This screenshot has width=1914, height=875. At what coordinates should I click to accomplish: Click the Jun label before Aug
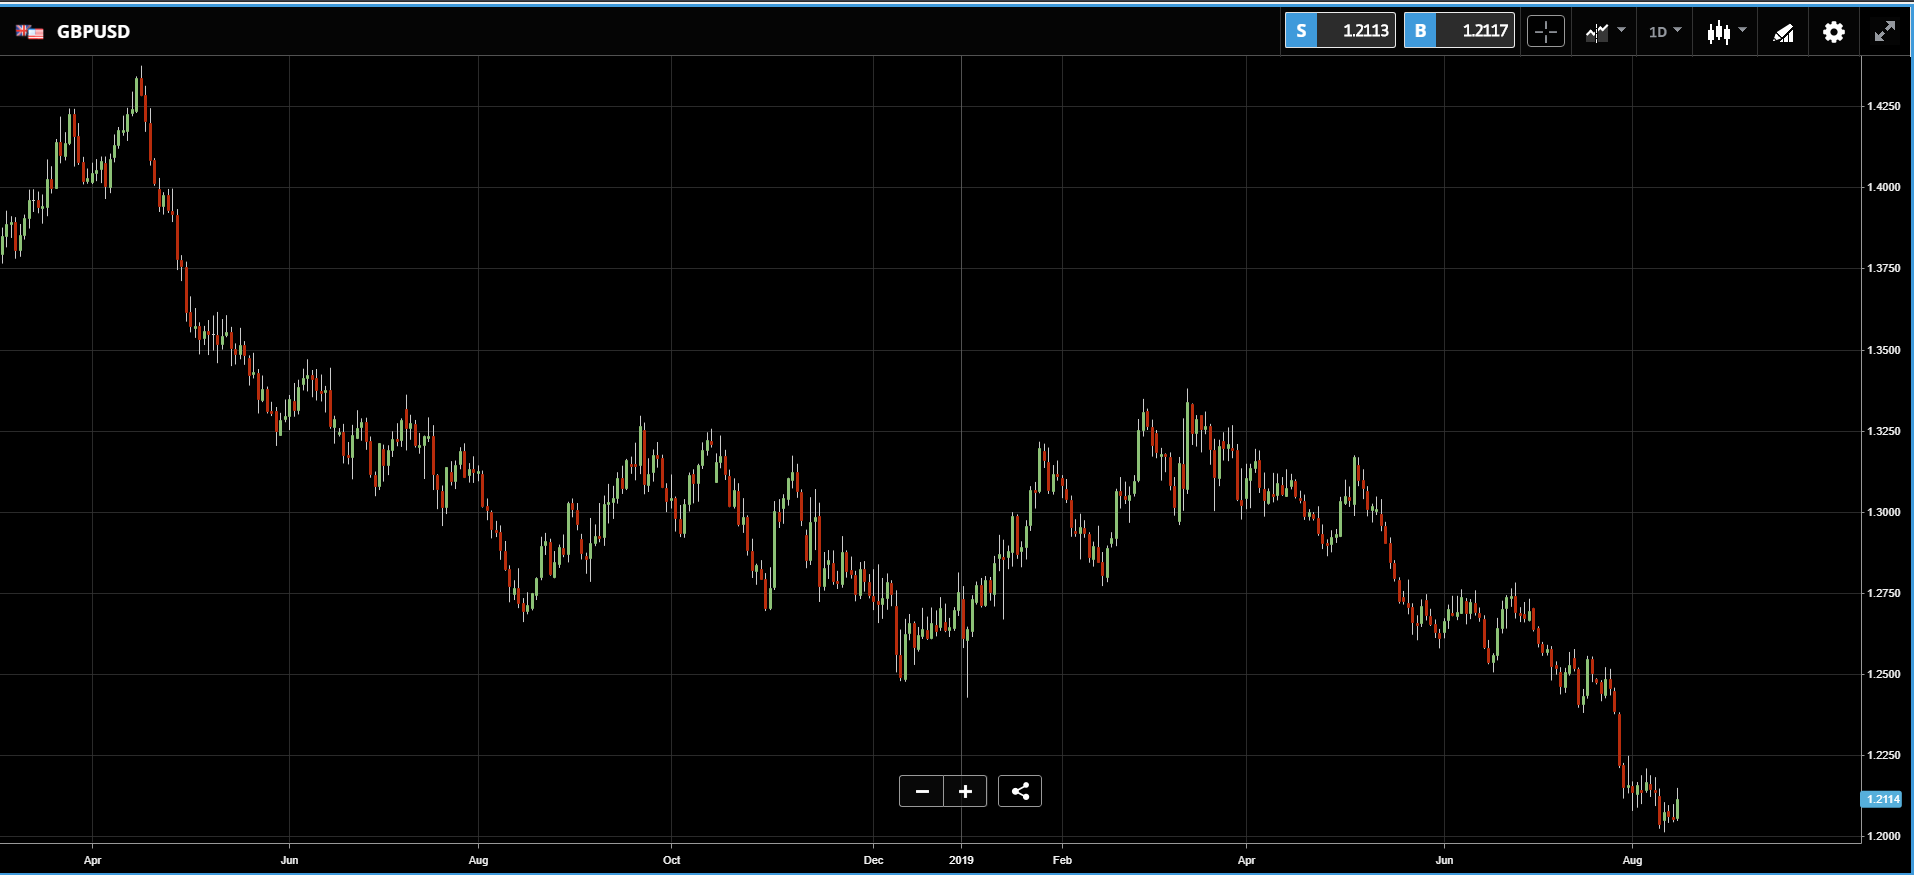[x=289, y=860]
